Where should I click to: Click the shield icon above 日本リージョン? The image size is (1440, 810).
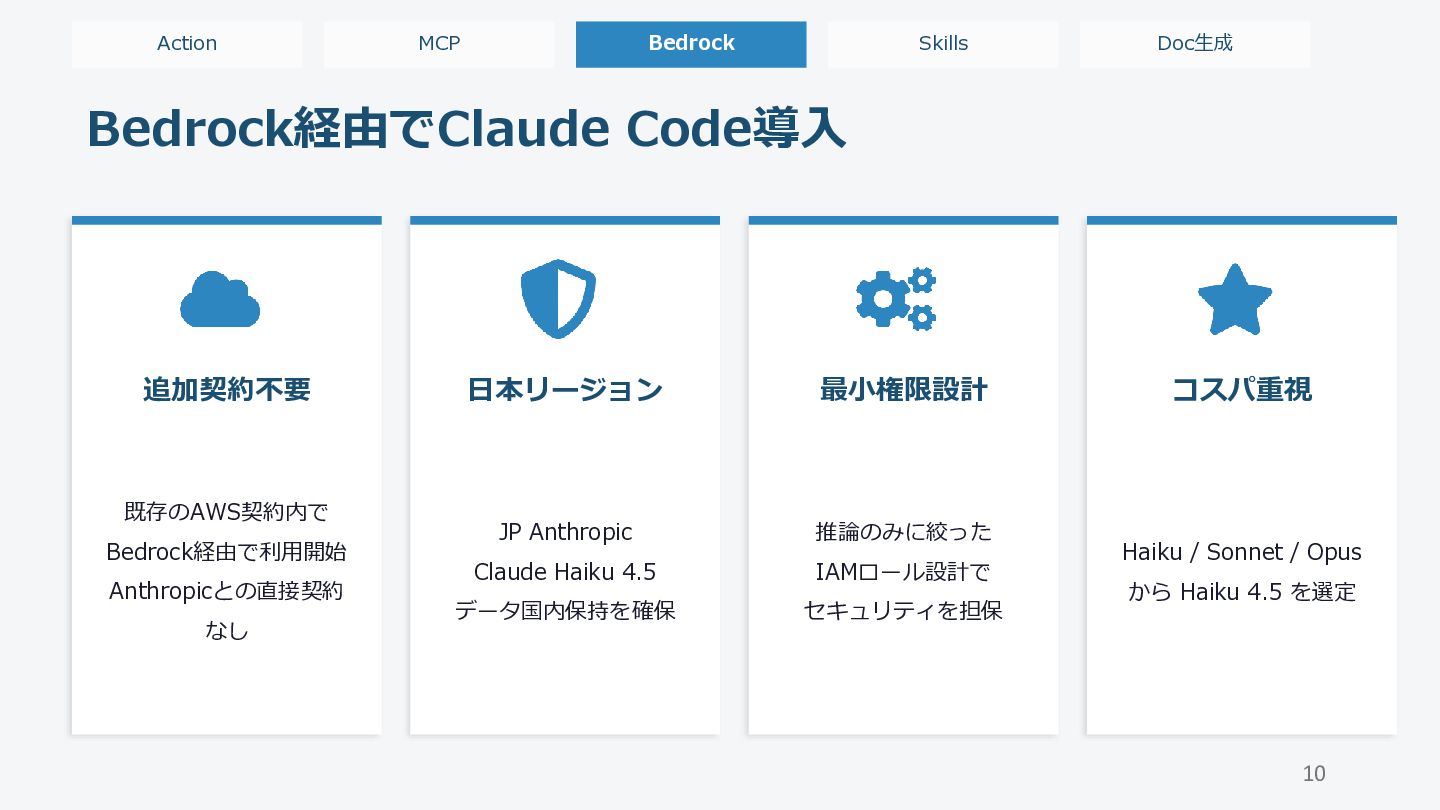coord(558,299)
